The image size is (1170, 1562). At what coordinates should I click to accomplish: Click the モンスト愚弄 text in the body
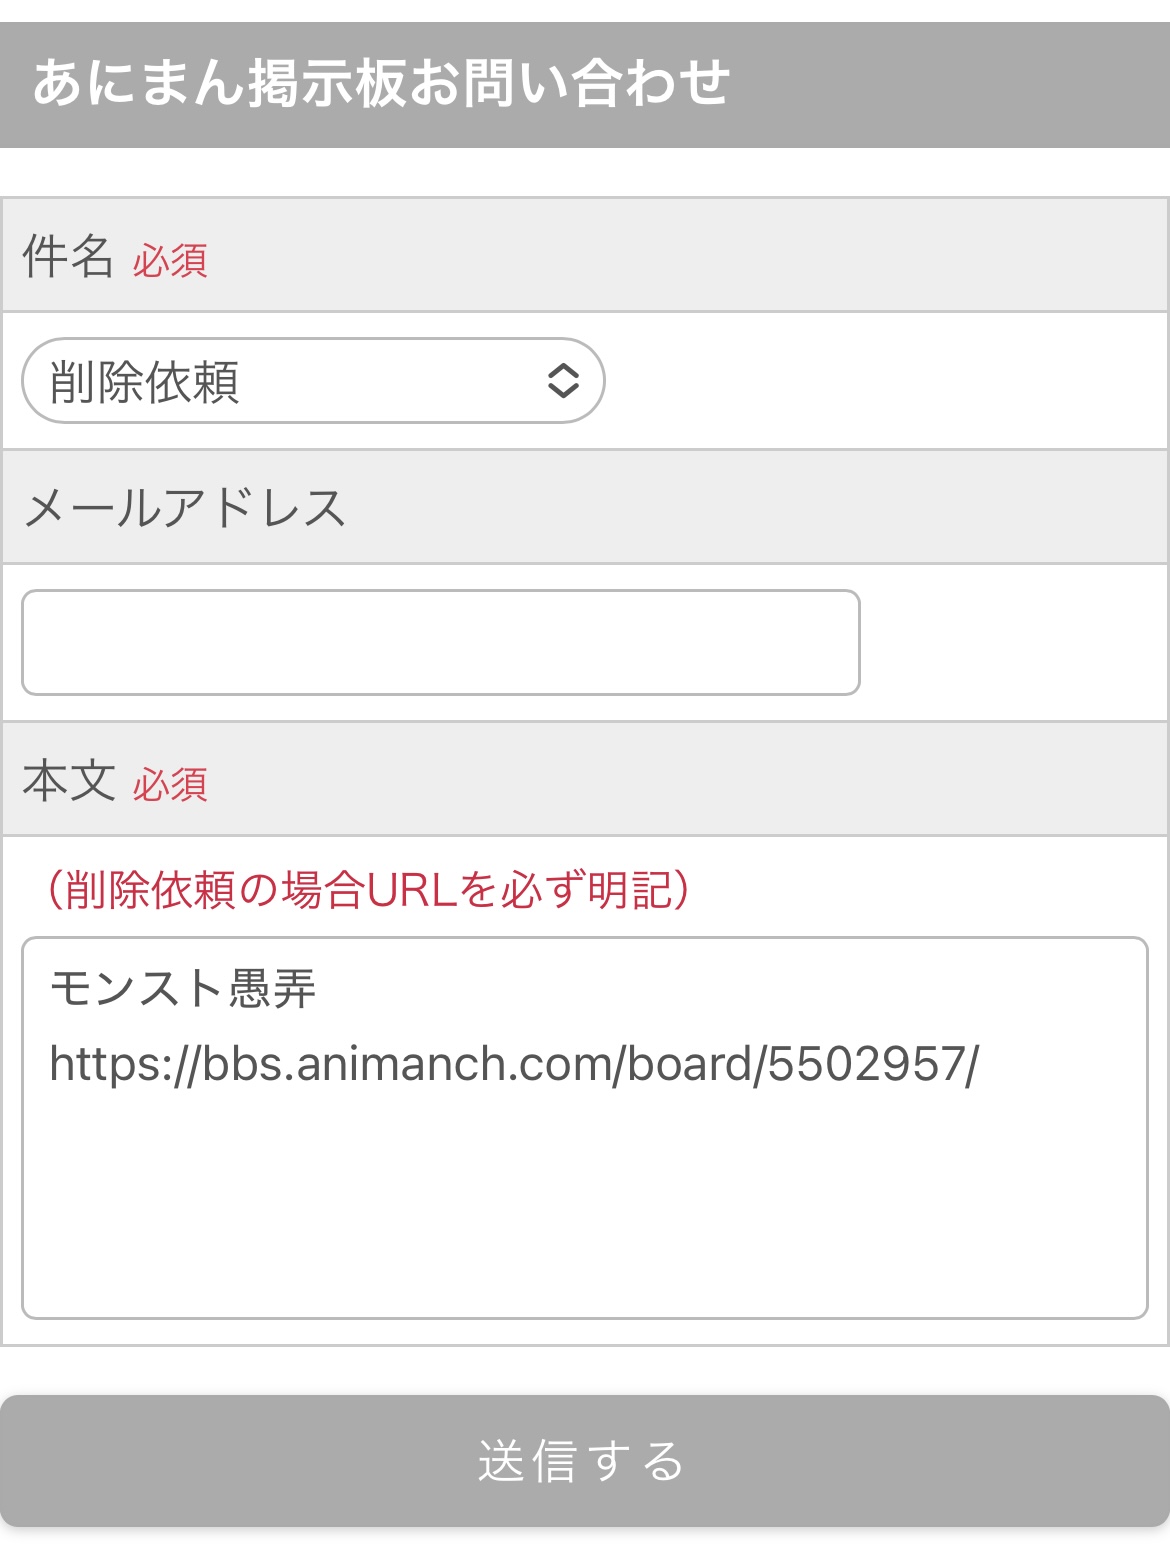click(183, 989)
